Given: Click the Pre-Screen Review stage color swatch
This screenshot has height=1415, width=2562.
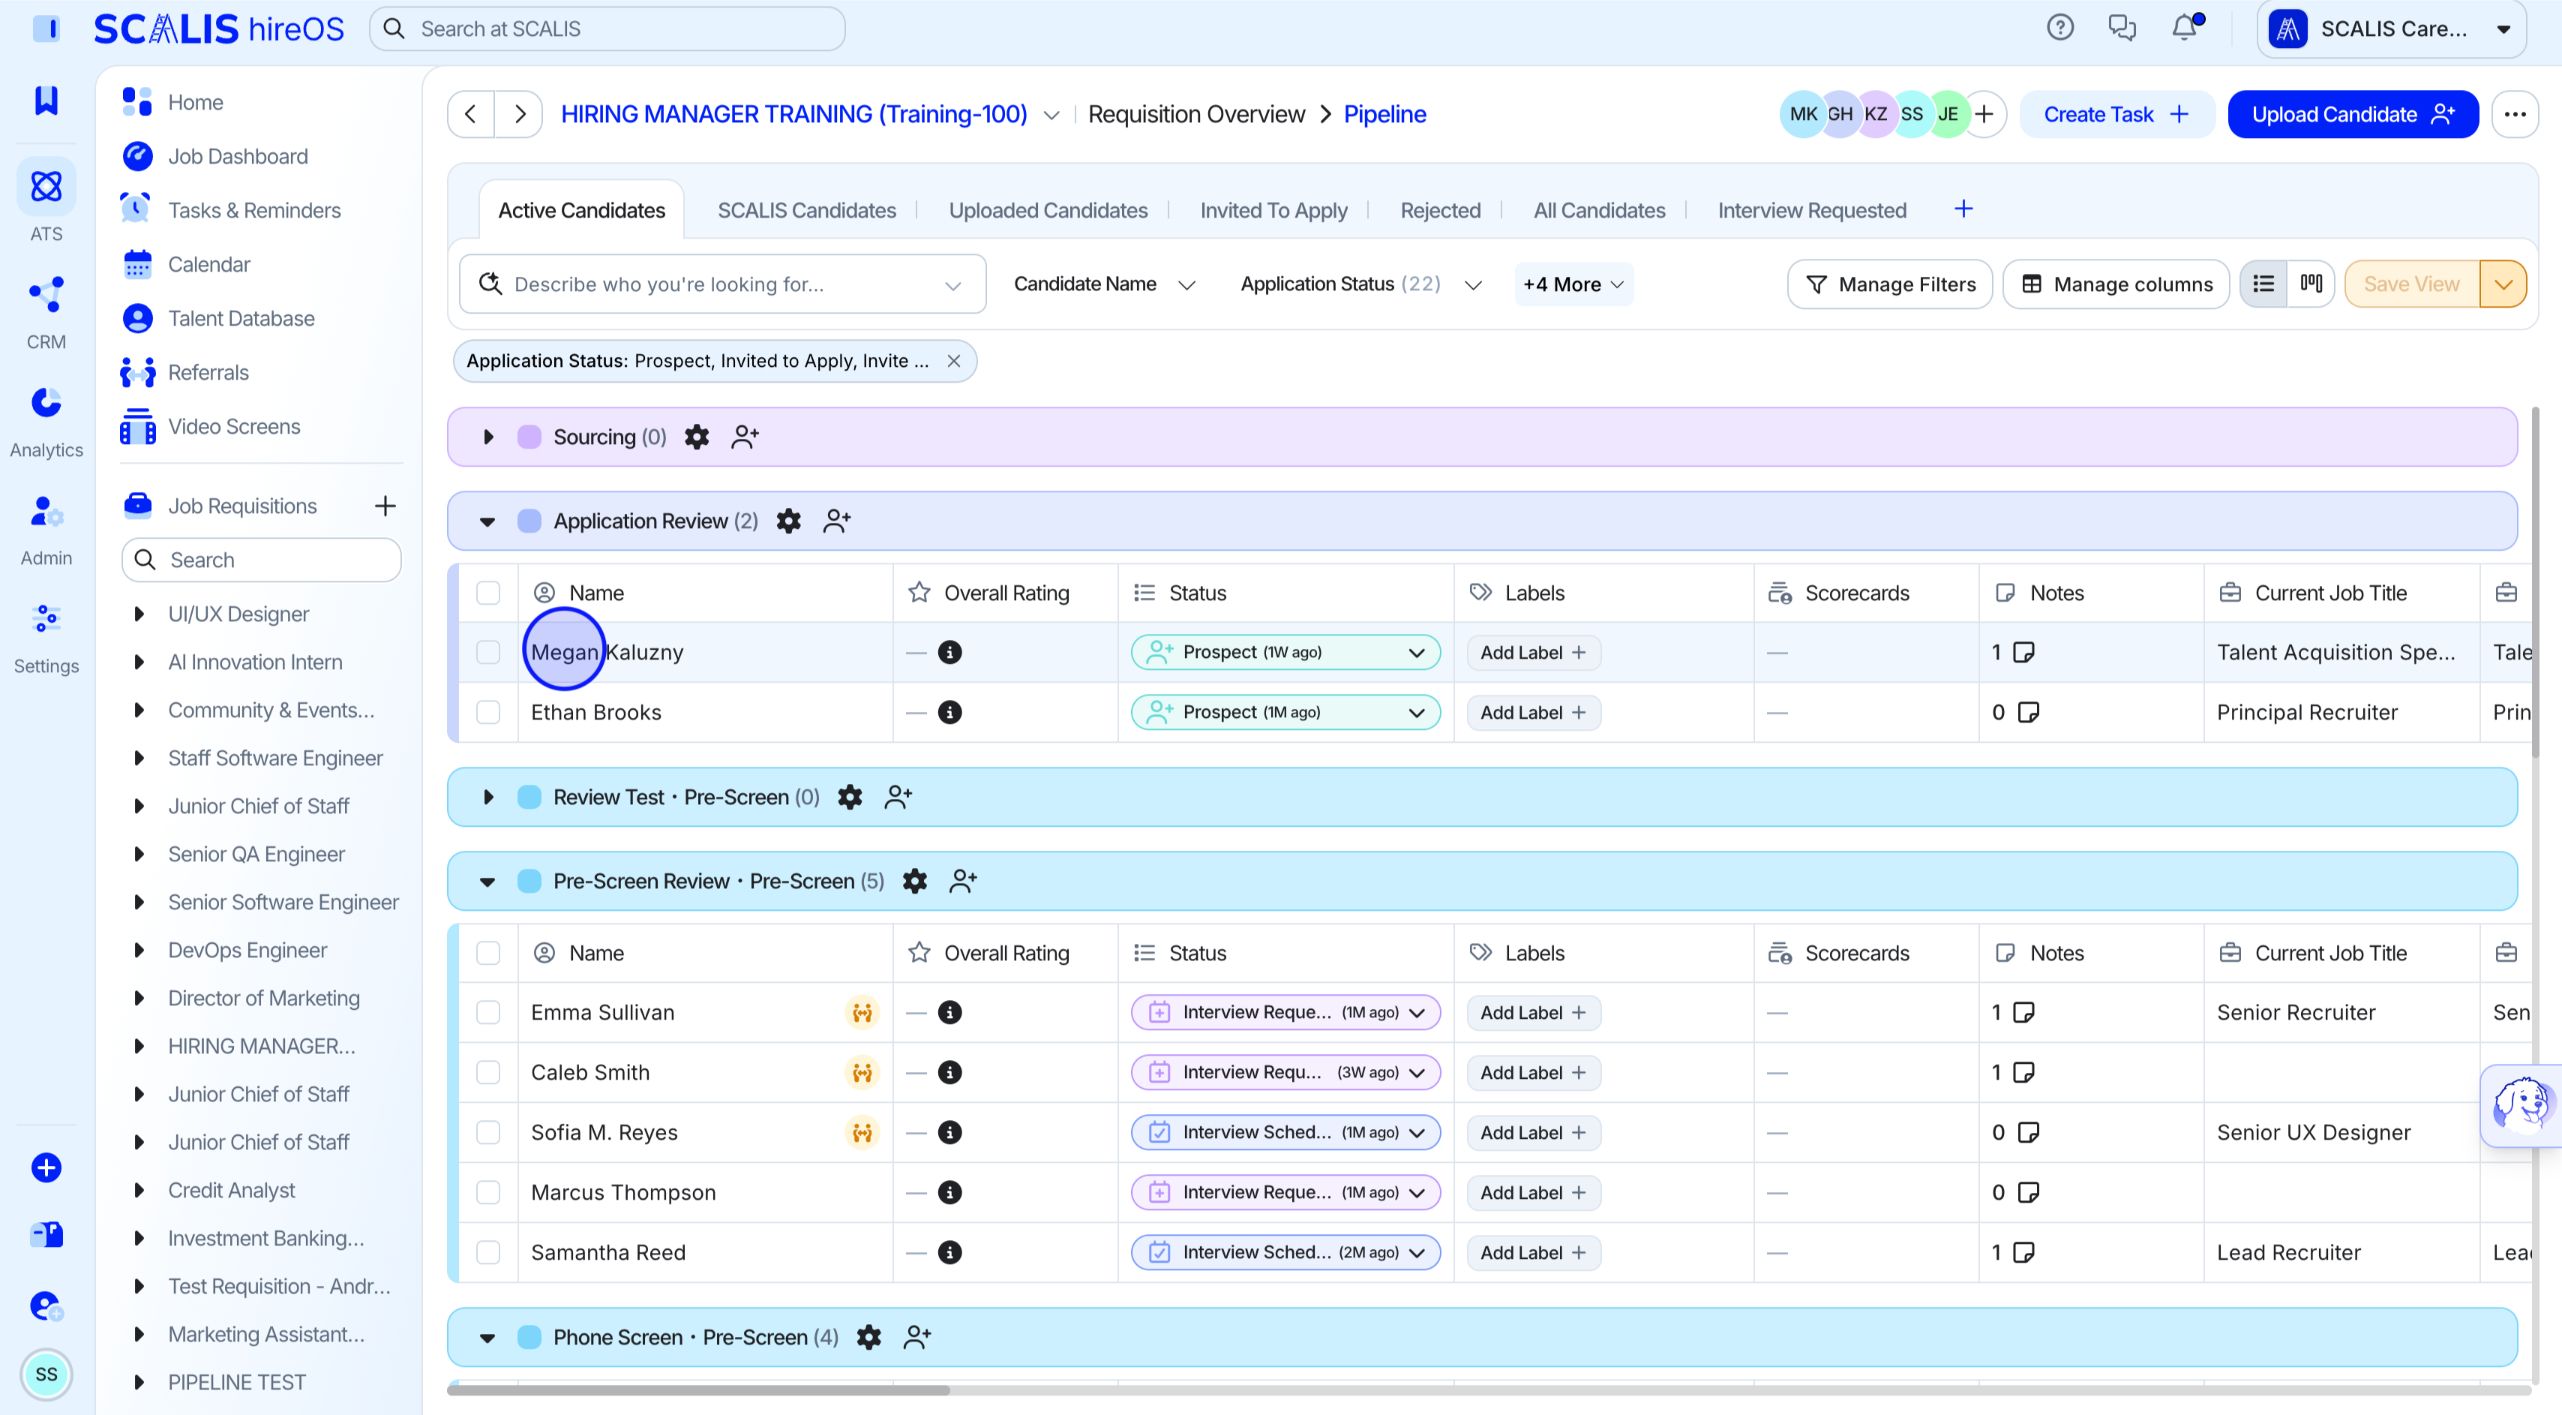Looking at the screenshot, I should pyautogui.click(x=529, y=881).
